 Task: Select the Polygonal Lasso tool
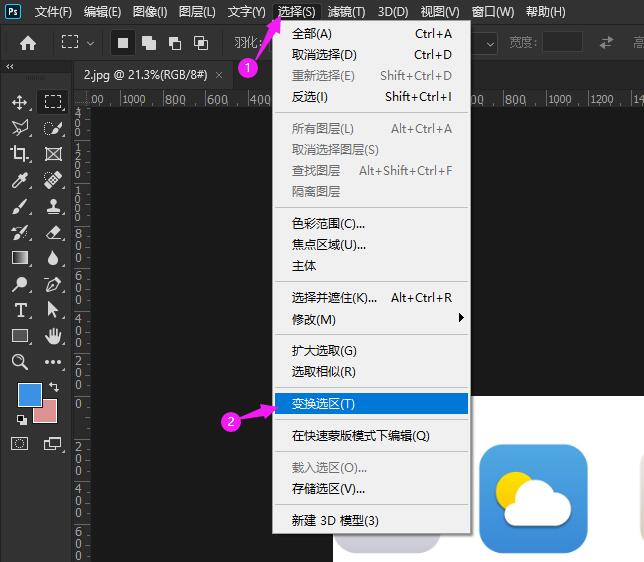(20, 128)
